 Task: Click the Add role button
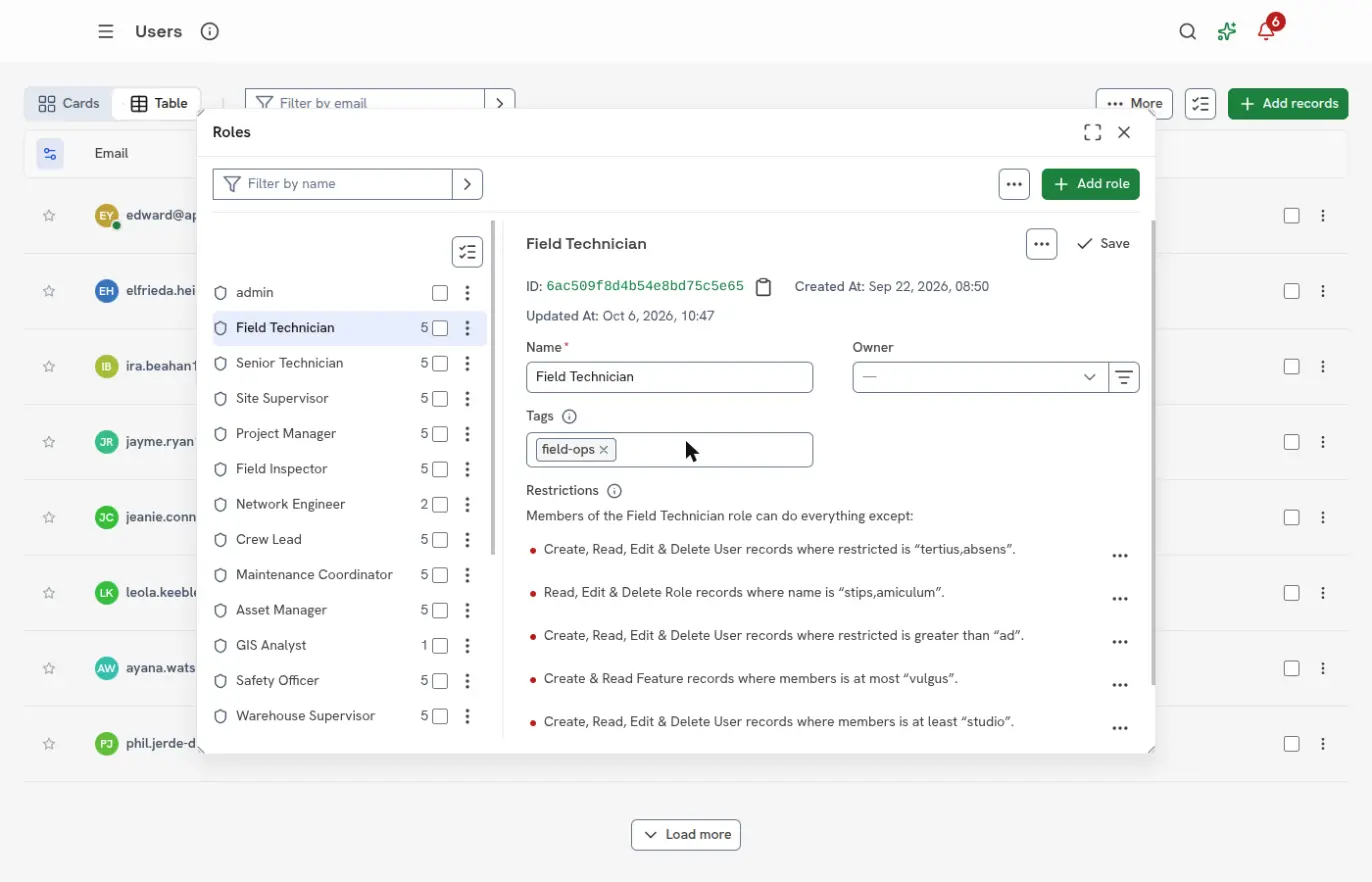point(1090,184)
